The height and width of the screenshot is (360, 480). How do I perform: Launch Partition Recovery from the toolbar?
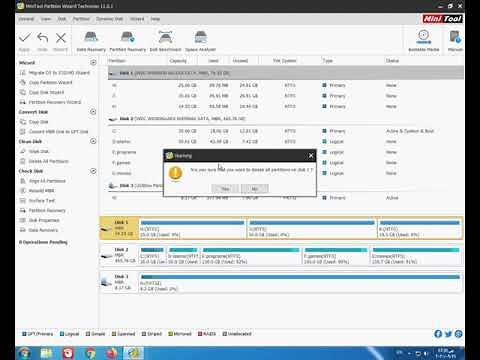pyautogui.click(x=128, y=41)
